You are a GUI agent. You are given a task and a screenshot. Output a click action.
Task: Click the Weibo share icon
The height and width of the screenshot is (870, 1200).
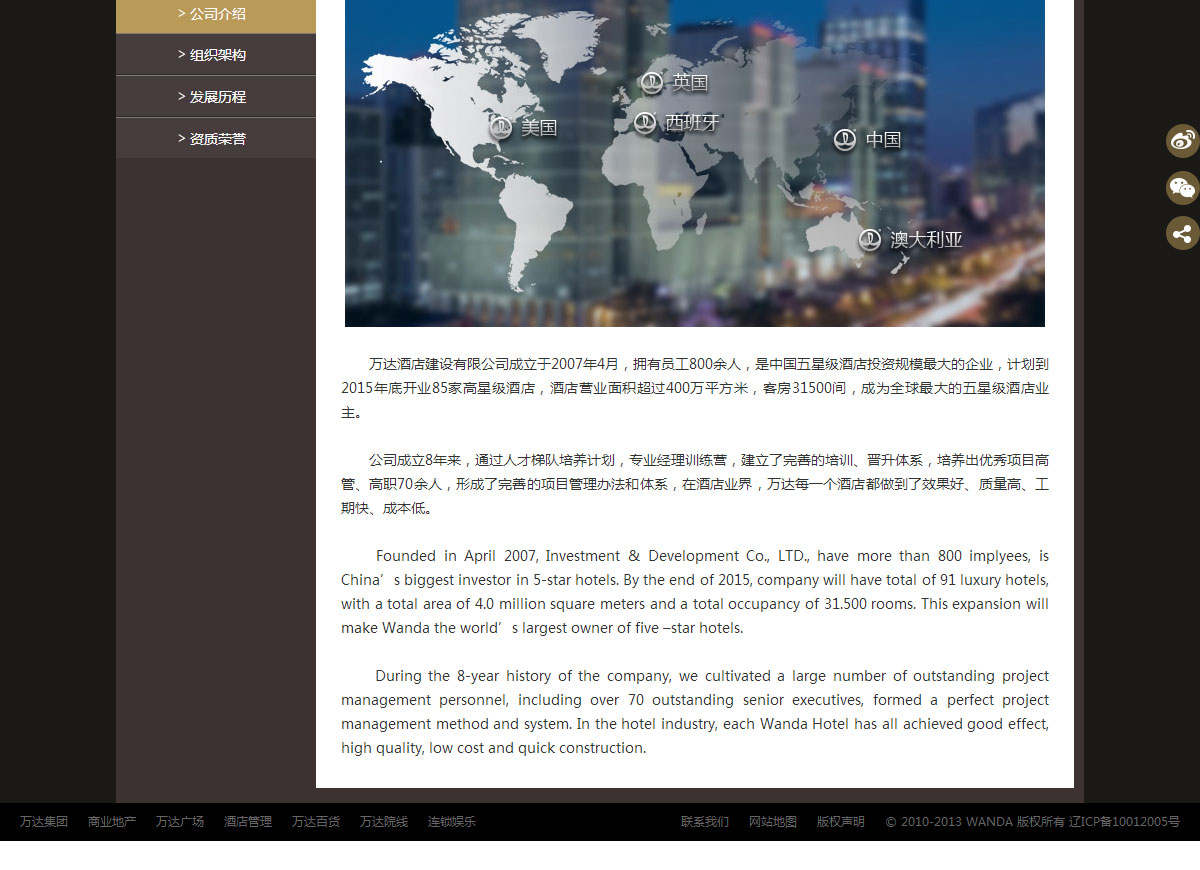pos(1182,141)
